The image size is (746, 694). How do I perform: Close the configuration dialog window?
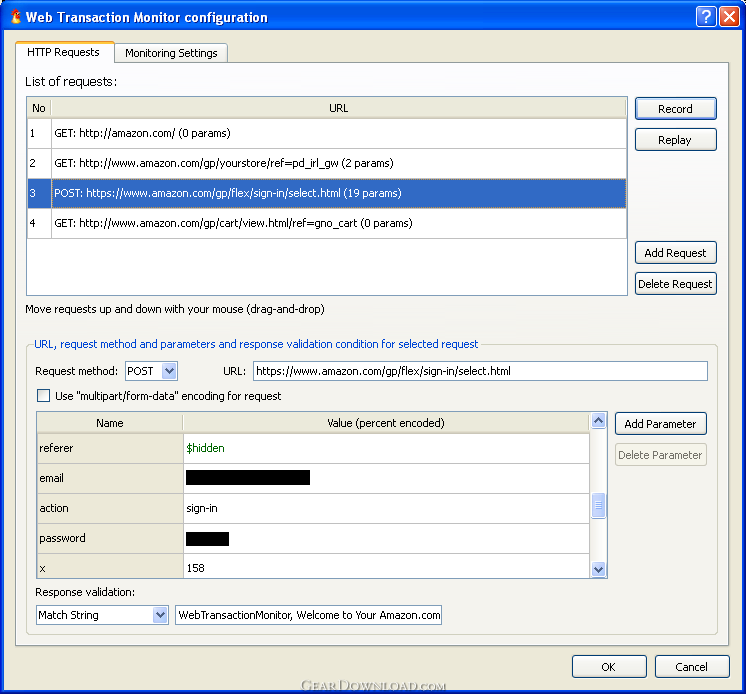pyautogui.click(x=729, y=17)
